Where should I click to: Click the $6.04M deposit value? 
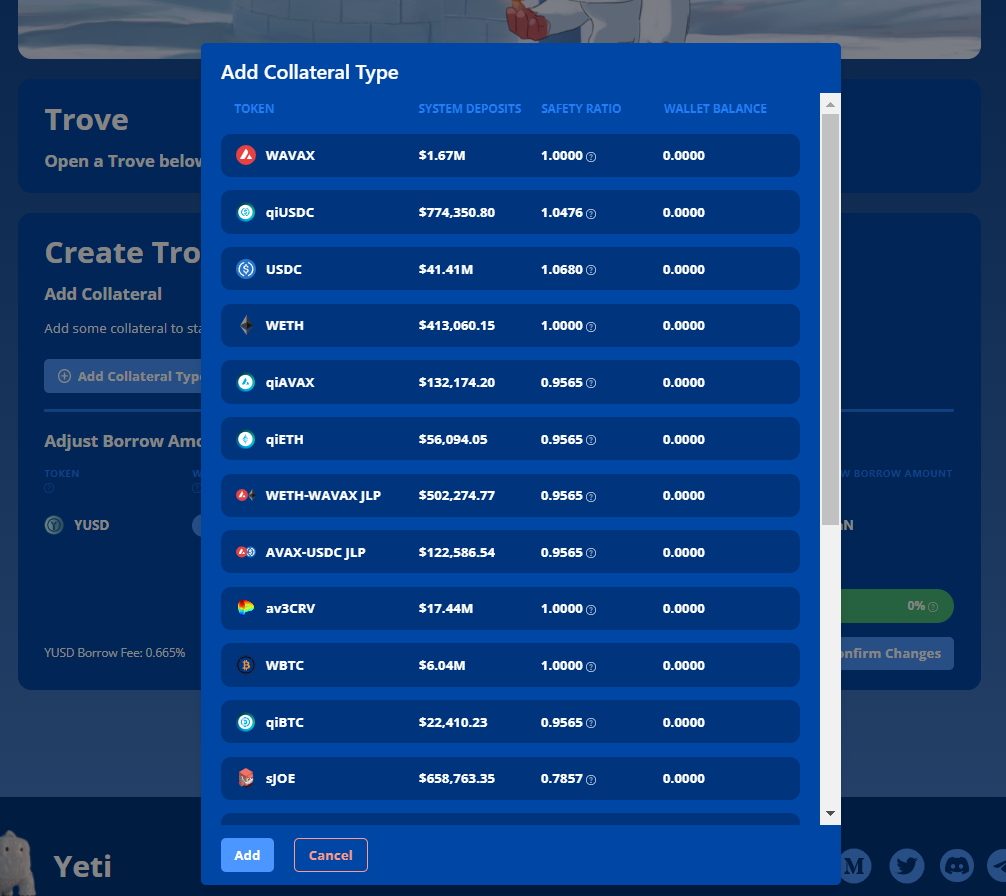442,665
